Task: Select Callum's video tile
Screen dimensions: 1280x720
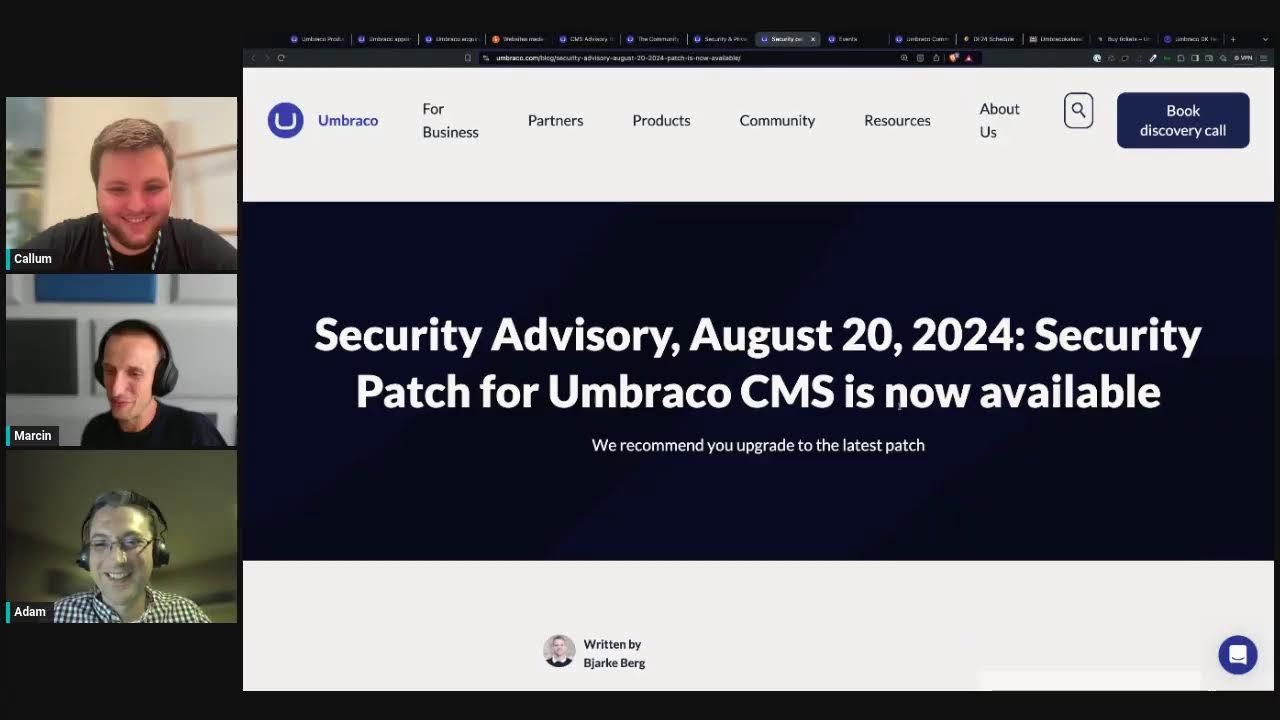Action: [121, 184]
